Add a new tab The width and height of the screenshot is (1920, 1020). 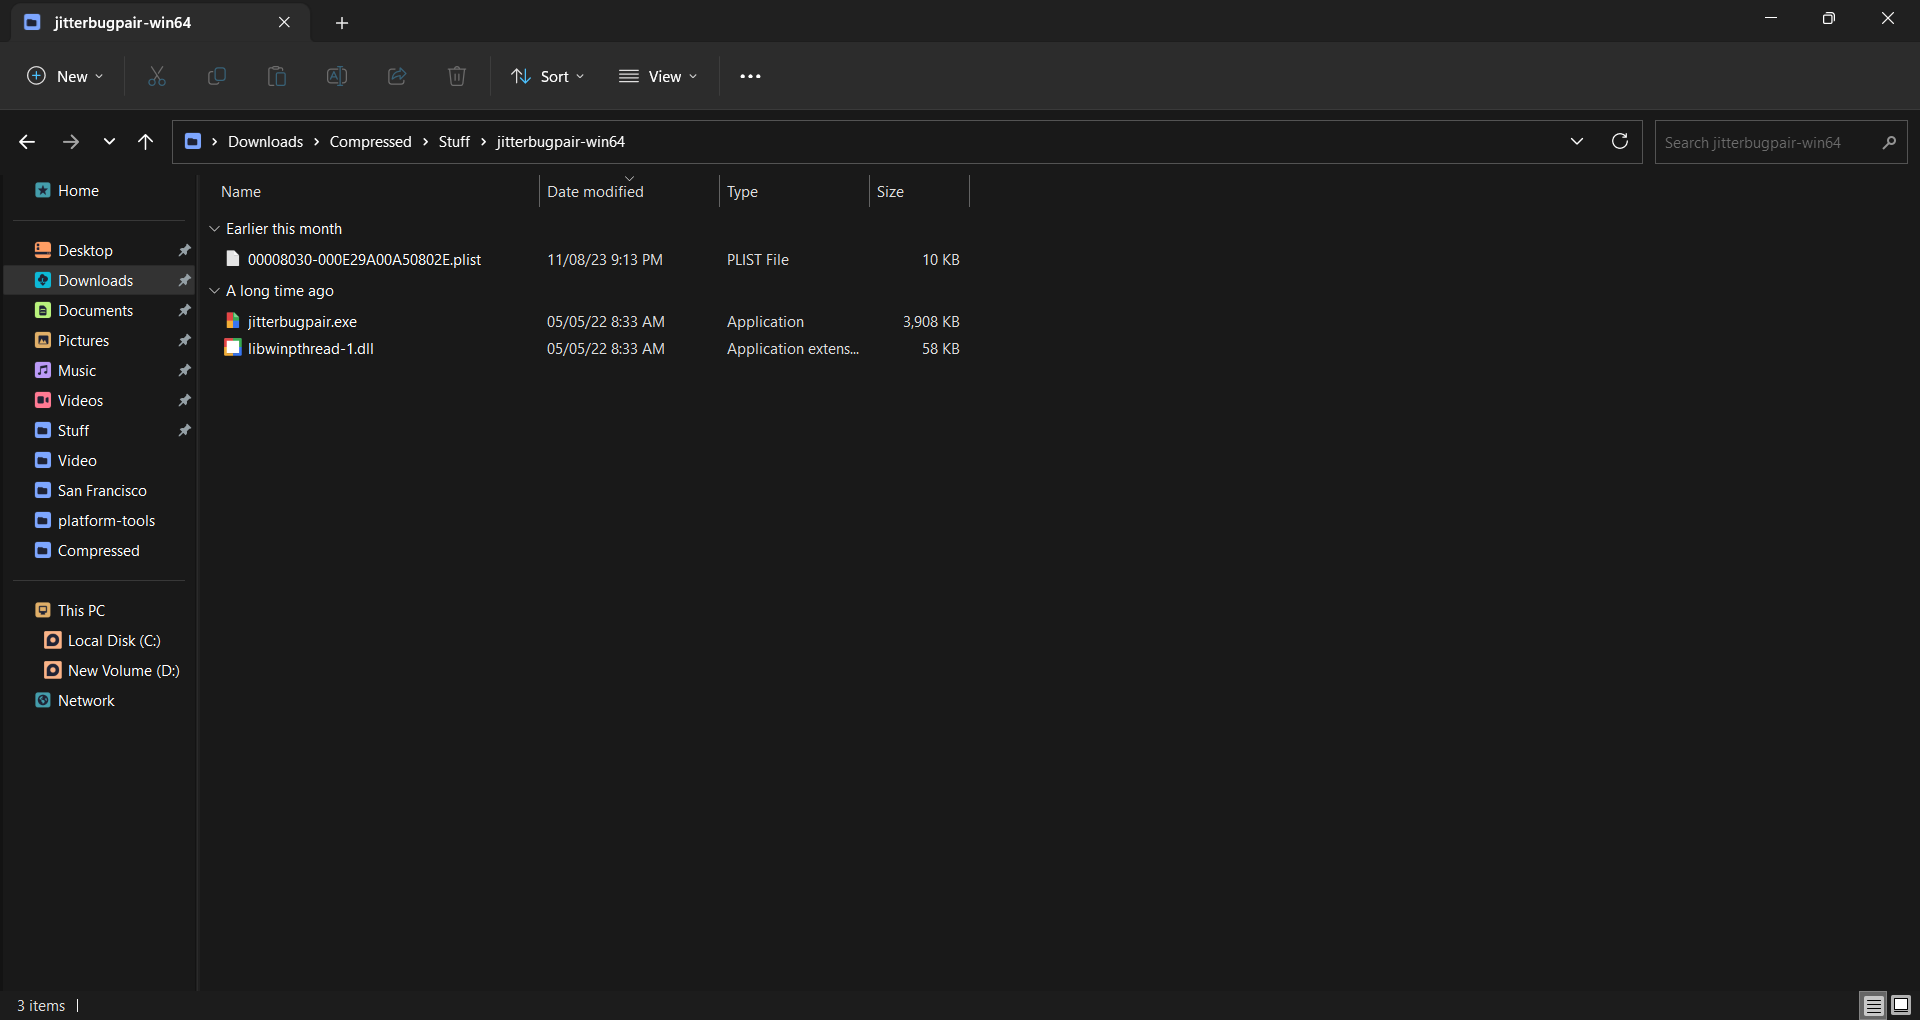click(x=342, y=22)
